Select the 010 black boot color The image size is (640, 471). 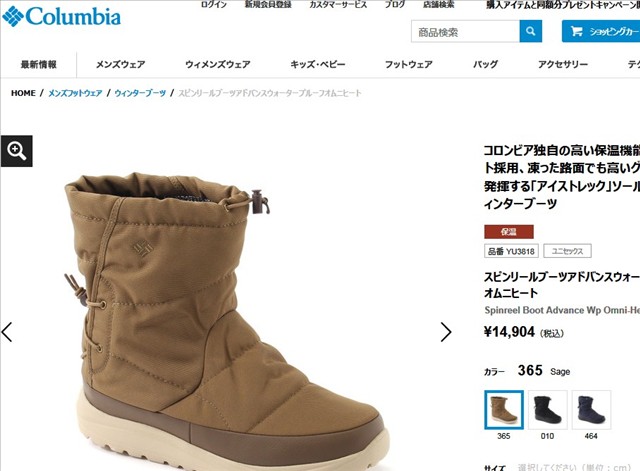tap(548, 410)
